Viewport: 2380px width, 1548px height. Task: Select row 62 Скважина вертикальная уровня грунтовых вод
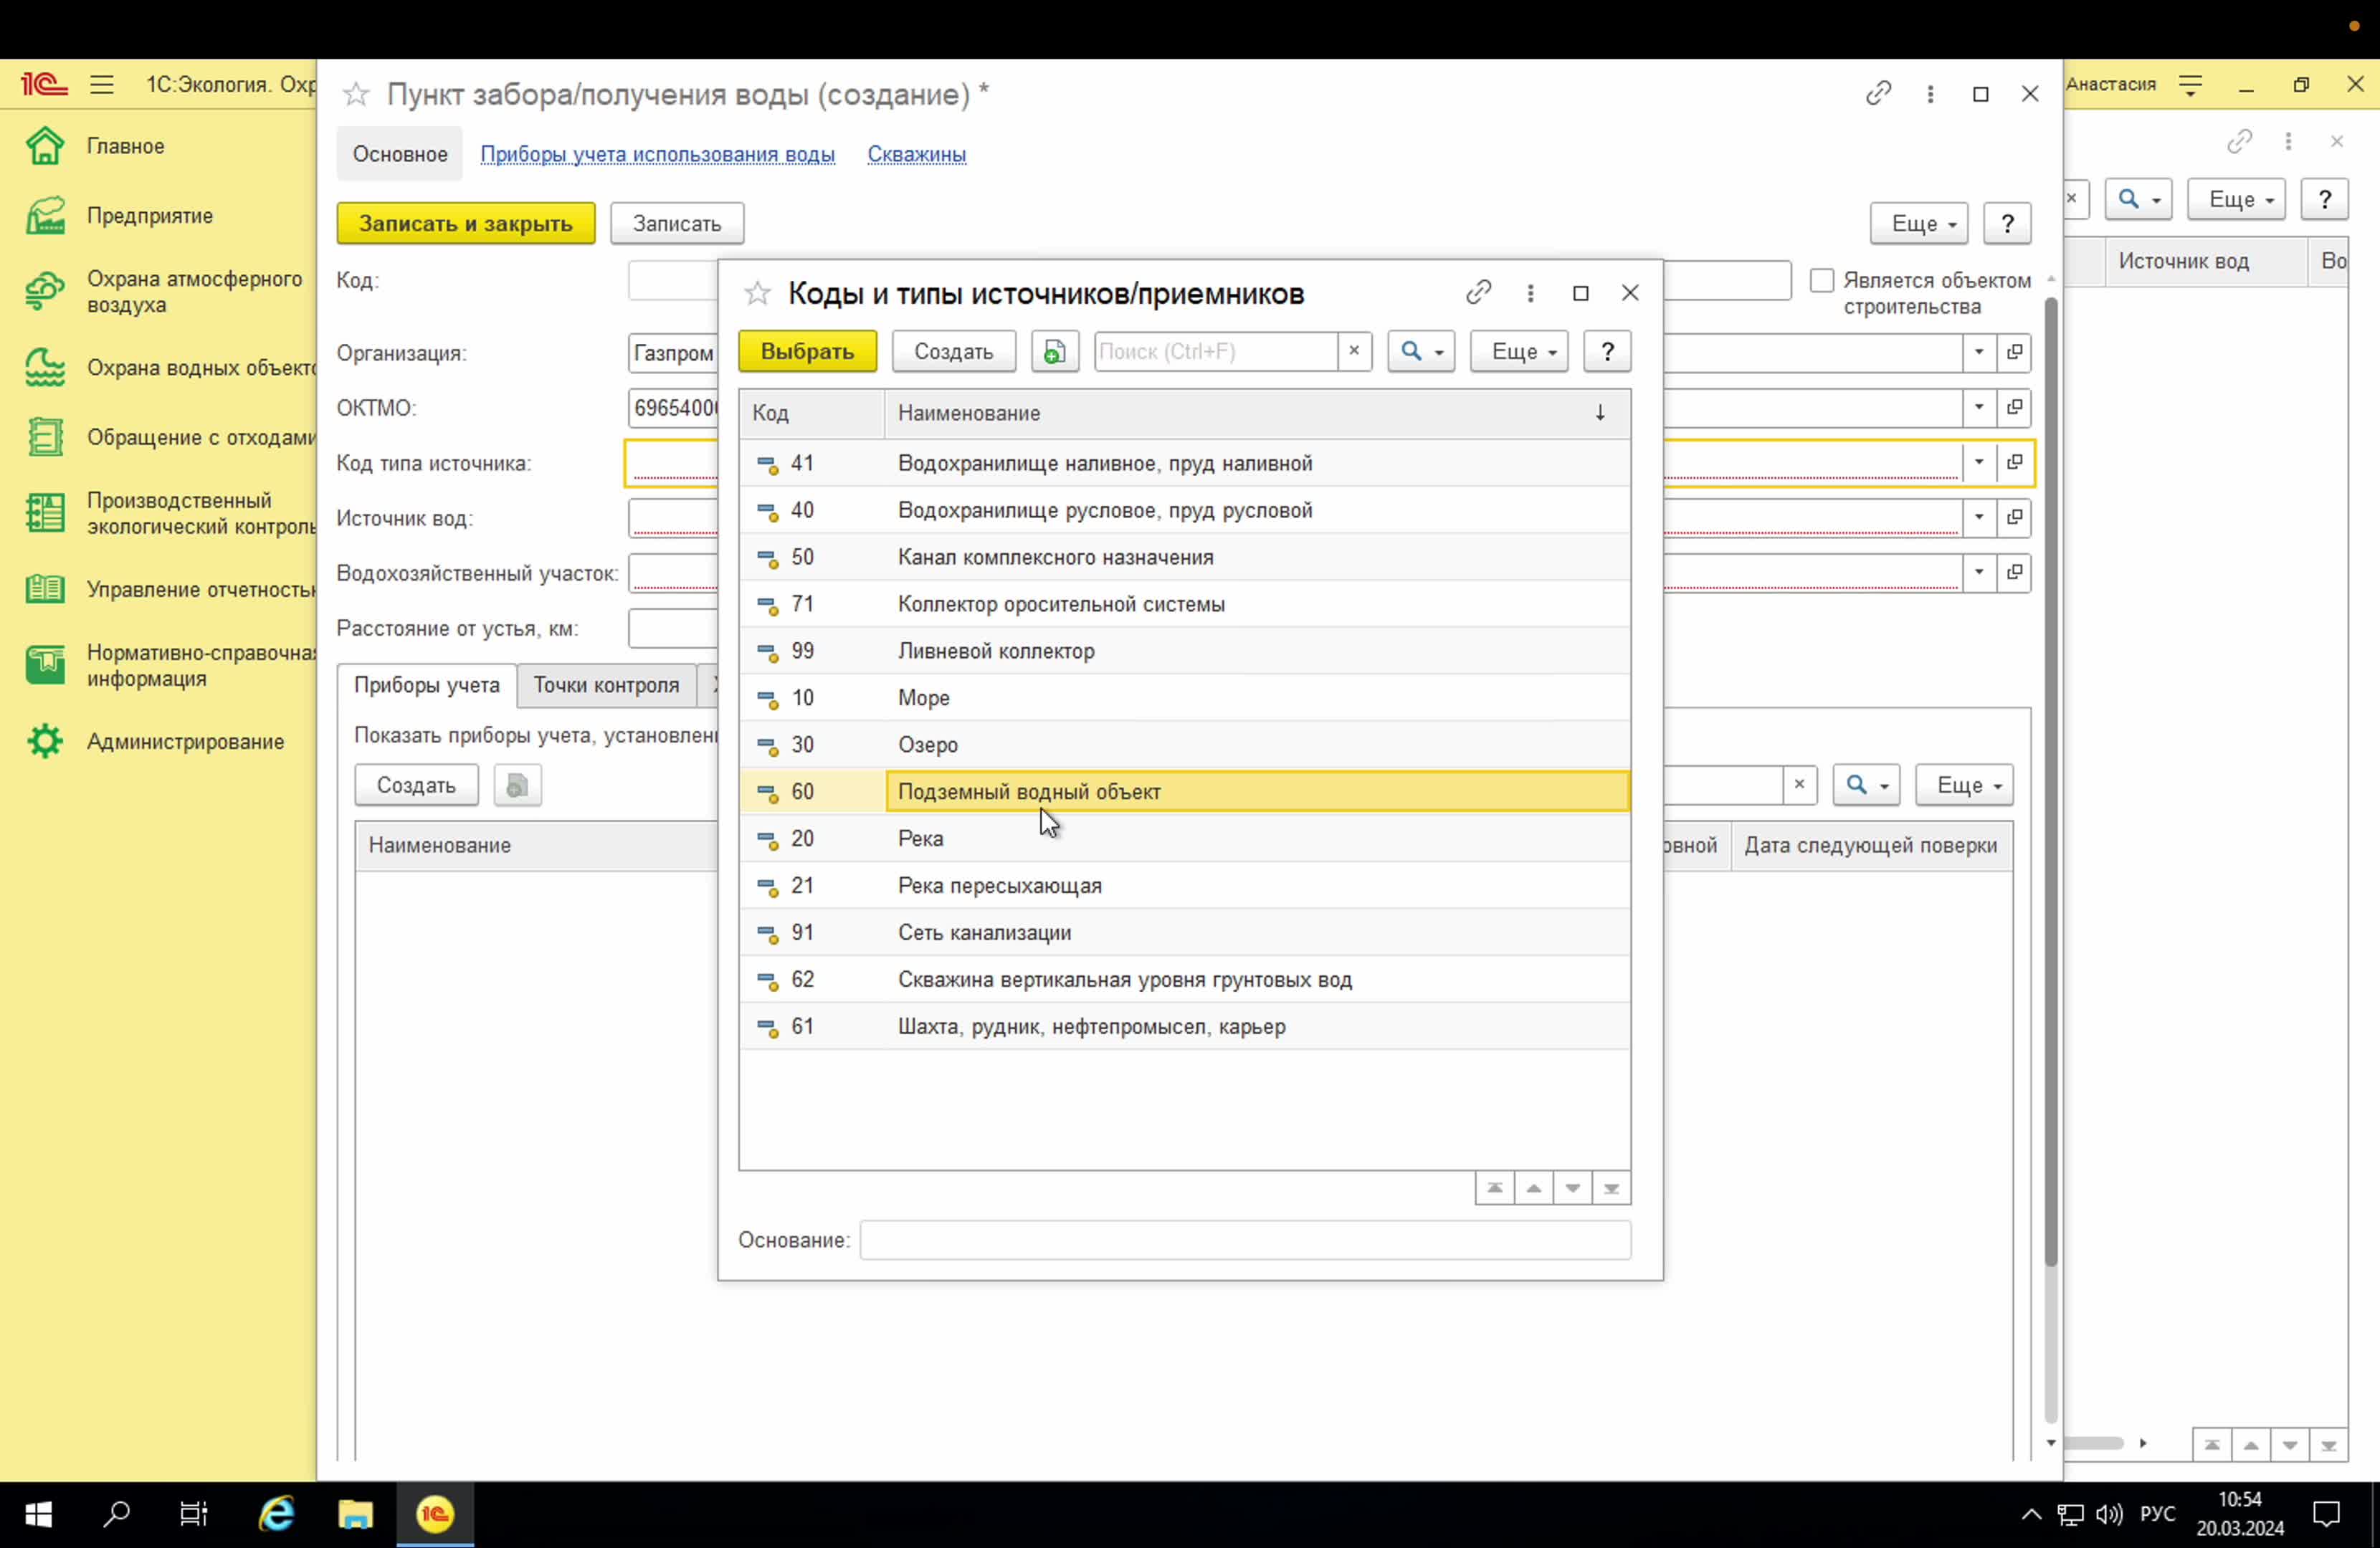click(1185, 979)
